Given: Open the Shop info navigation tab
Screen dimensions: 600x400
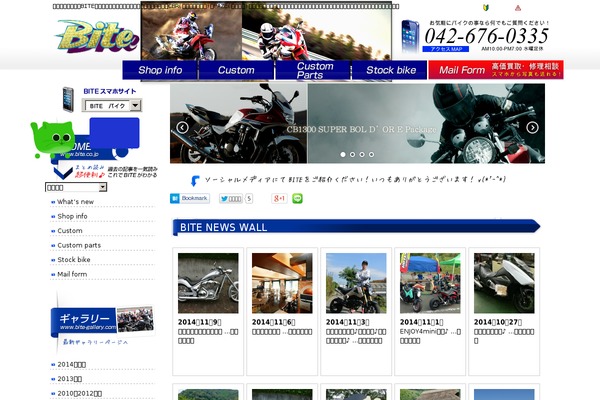Looking at the screenshot, I should point(160,70).
